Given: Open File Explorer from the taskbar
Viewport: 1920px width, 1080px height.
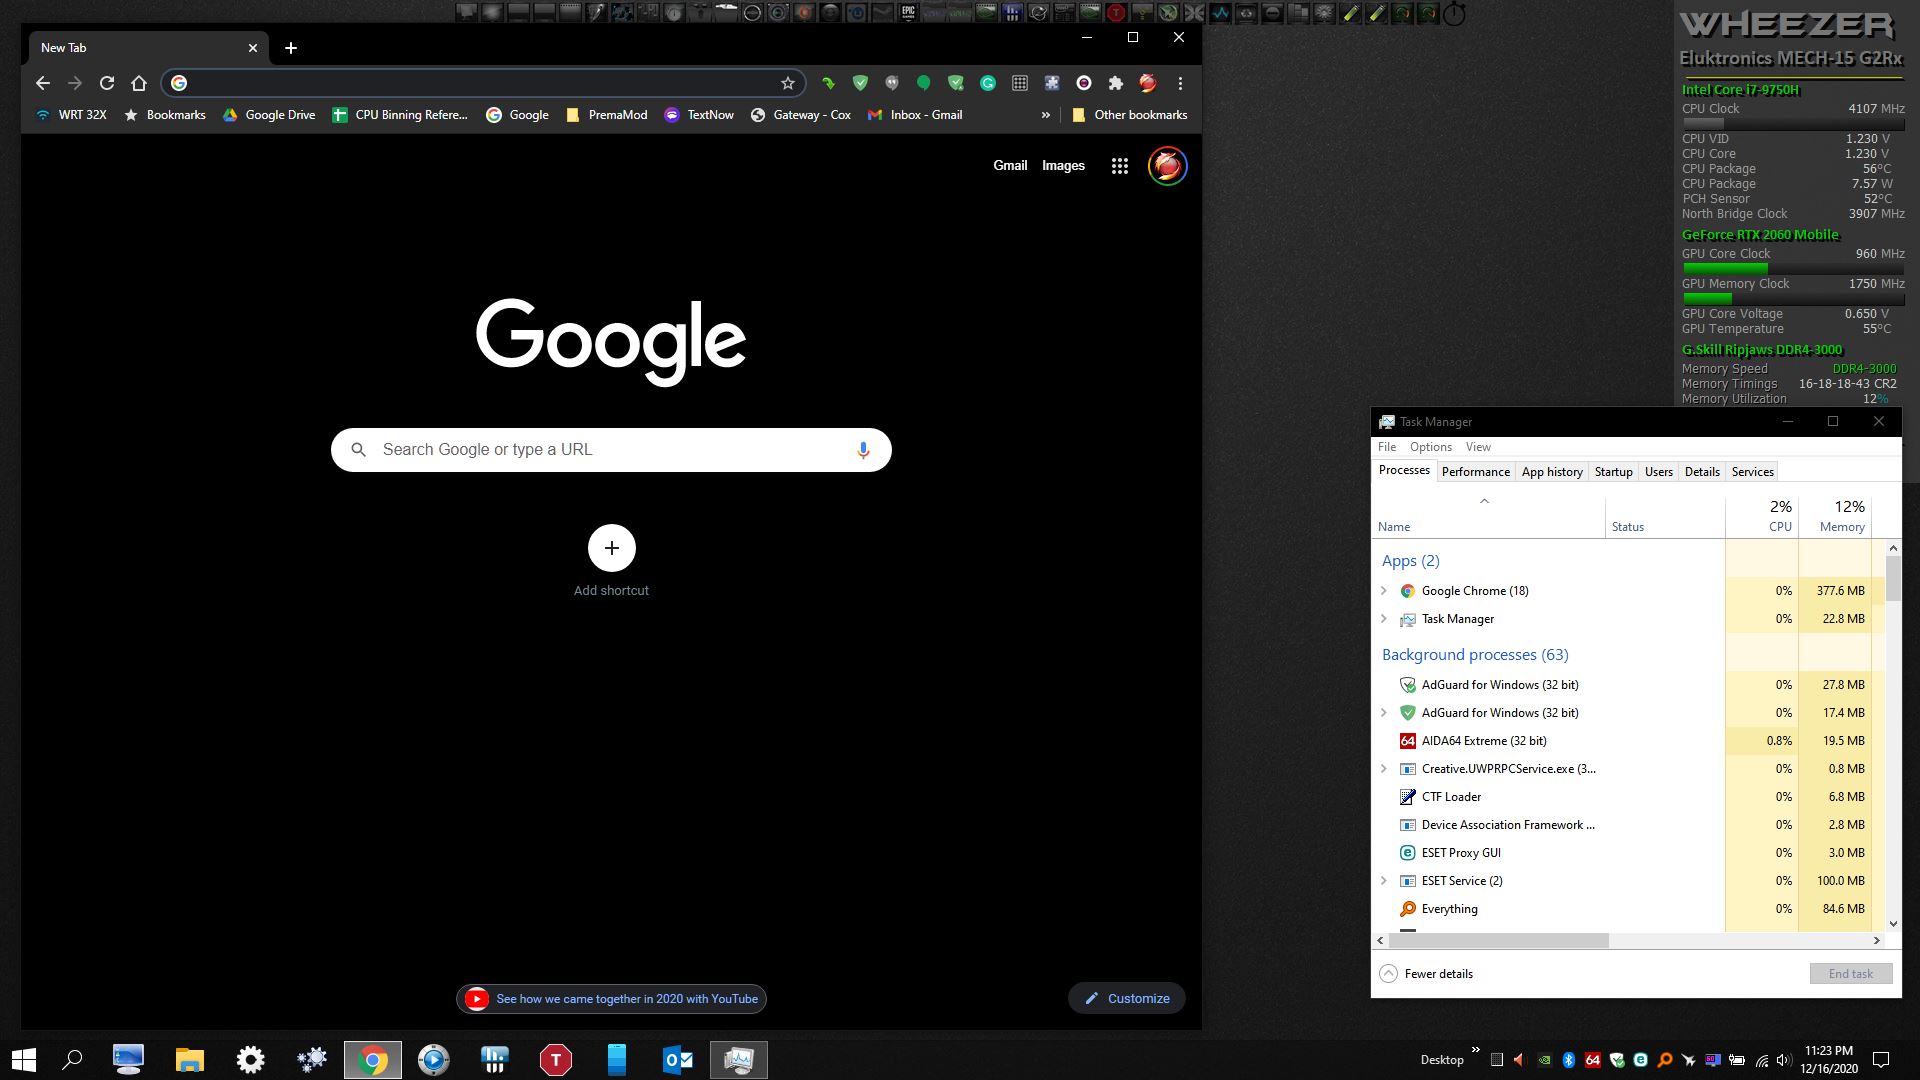Looking at the screenshot, I should [x=189, y=1060].
